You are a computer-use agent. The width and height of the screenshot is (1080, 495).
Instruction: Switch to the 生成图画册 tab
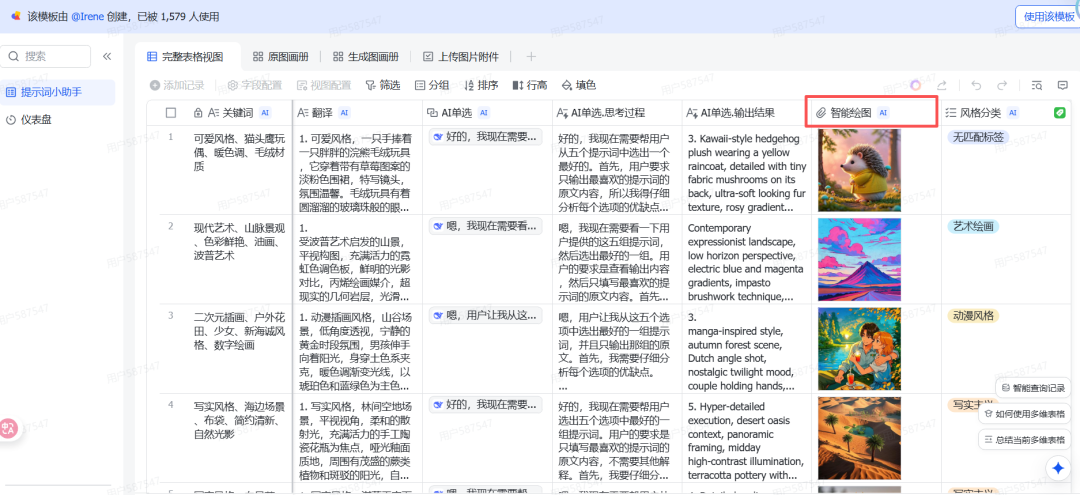coord(366,56)
